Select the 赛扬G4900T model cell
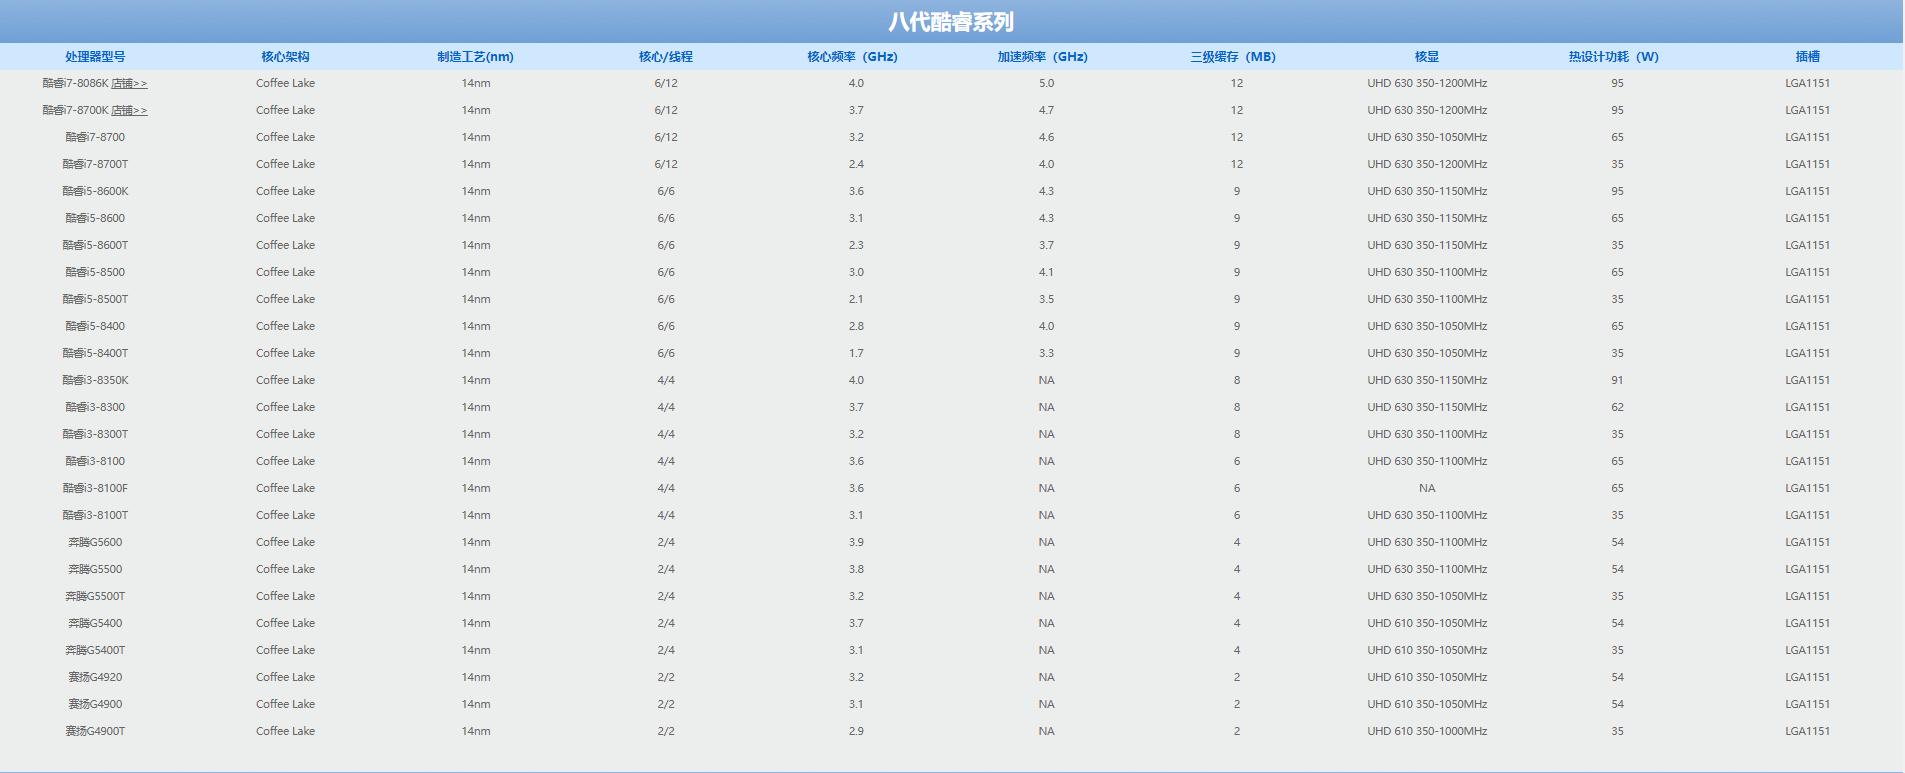 (x=95, y=731)
